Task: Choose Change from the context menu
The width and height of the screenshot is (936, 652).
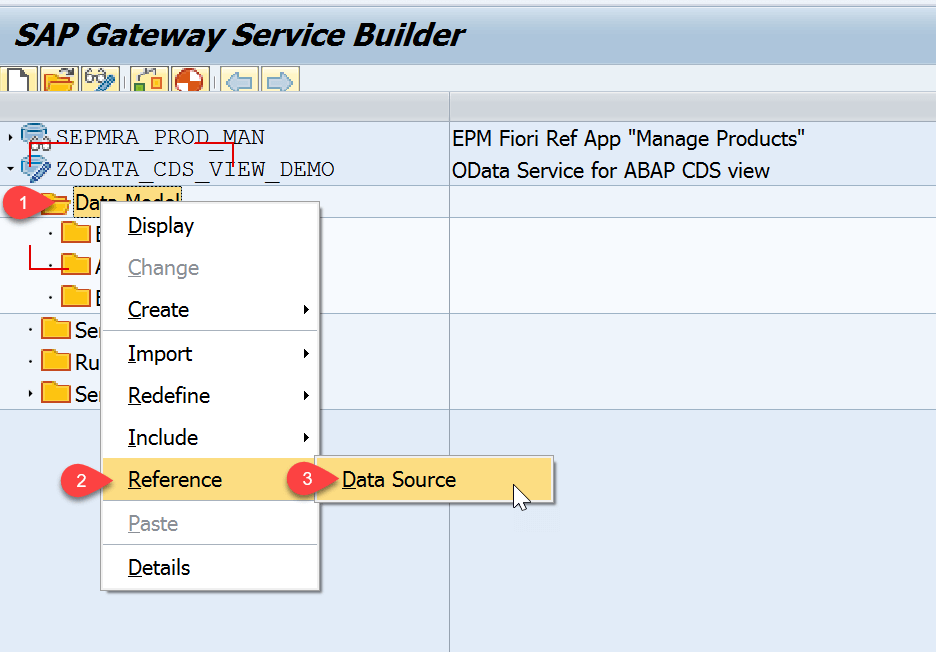Action: [x=210, y=267]
